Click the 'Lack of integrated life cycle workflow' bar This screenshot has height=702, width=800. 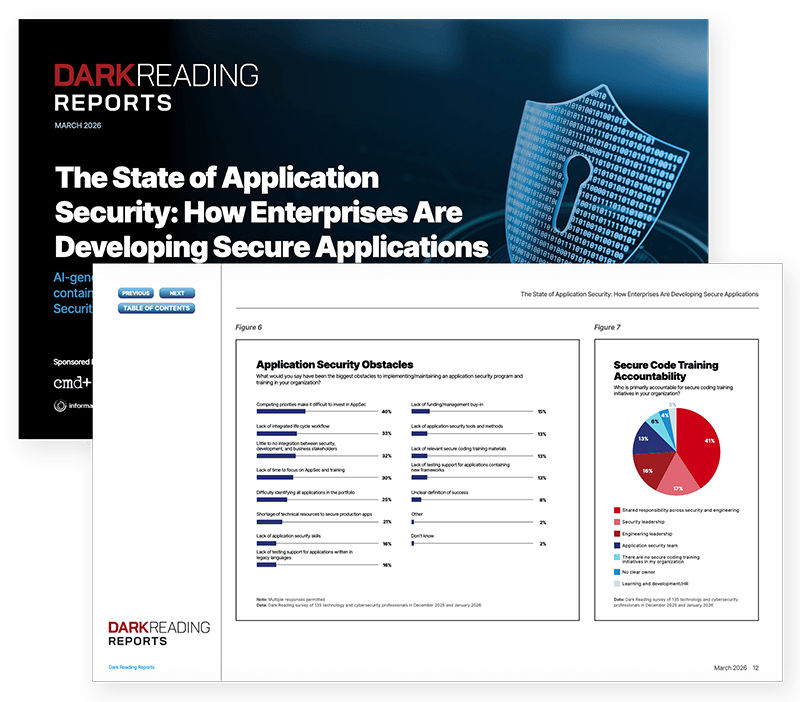(277, 433)
